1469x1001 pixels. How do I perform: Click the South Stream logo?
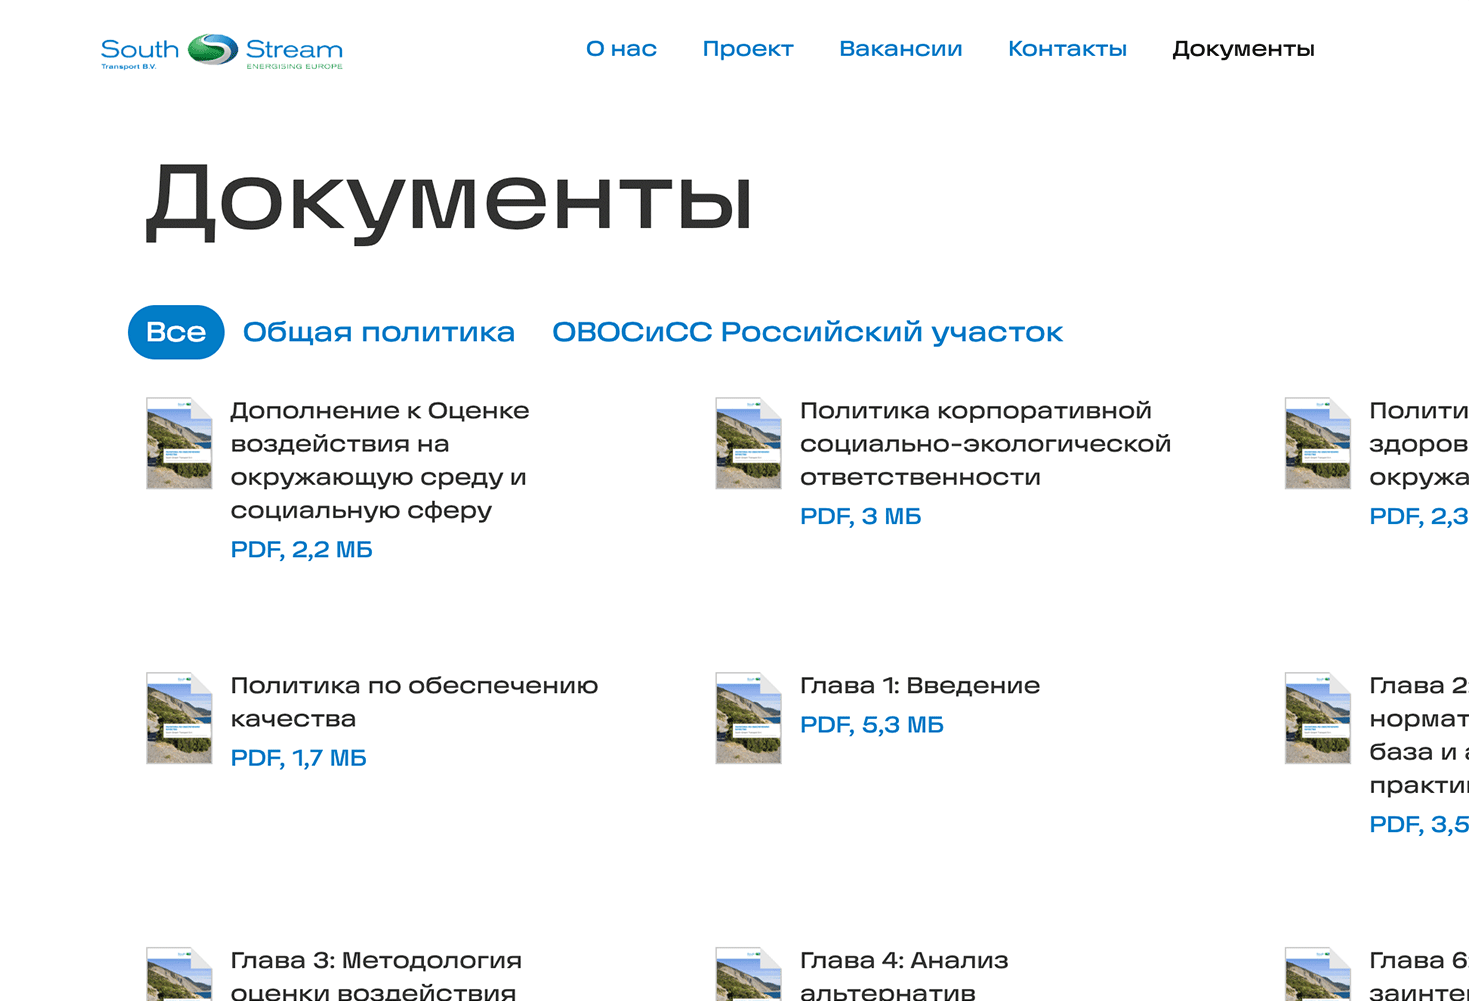(221, 51)
